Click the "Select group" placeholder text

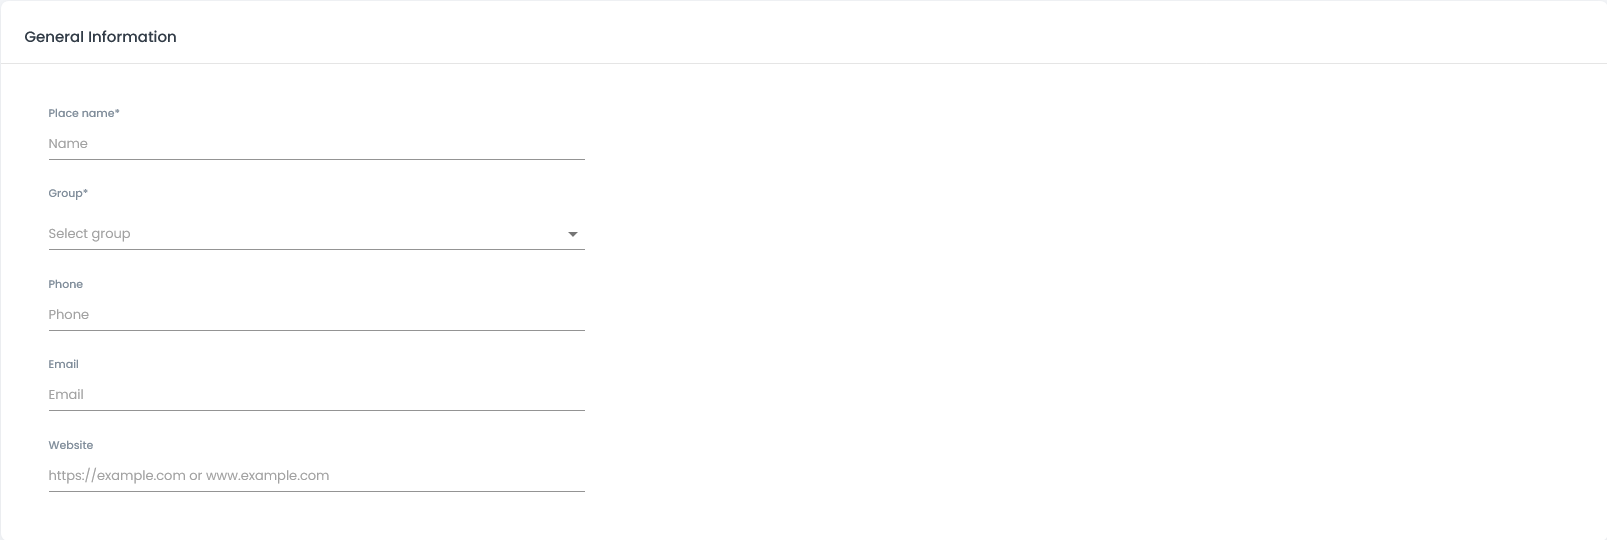pos(89,234)
